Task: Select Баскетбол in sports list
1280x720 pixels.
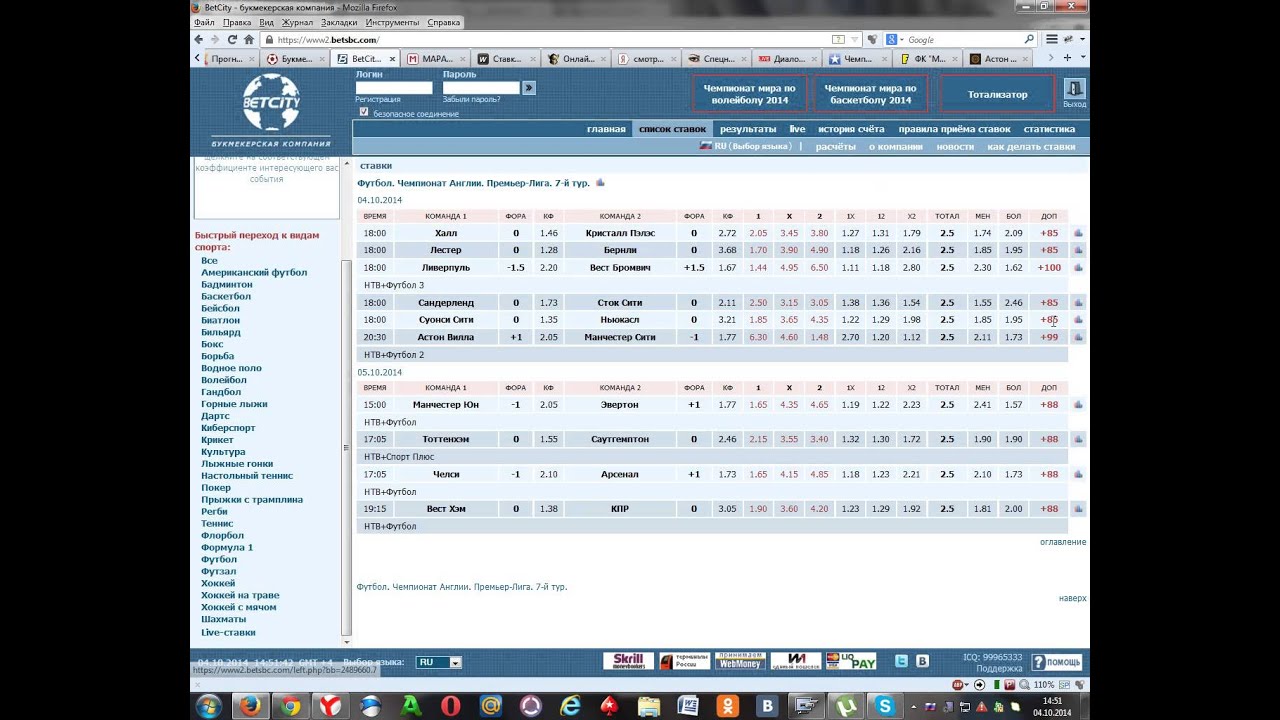Action: (226, 296)
